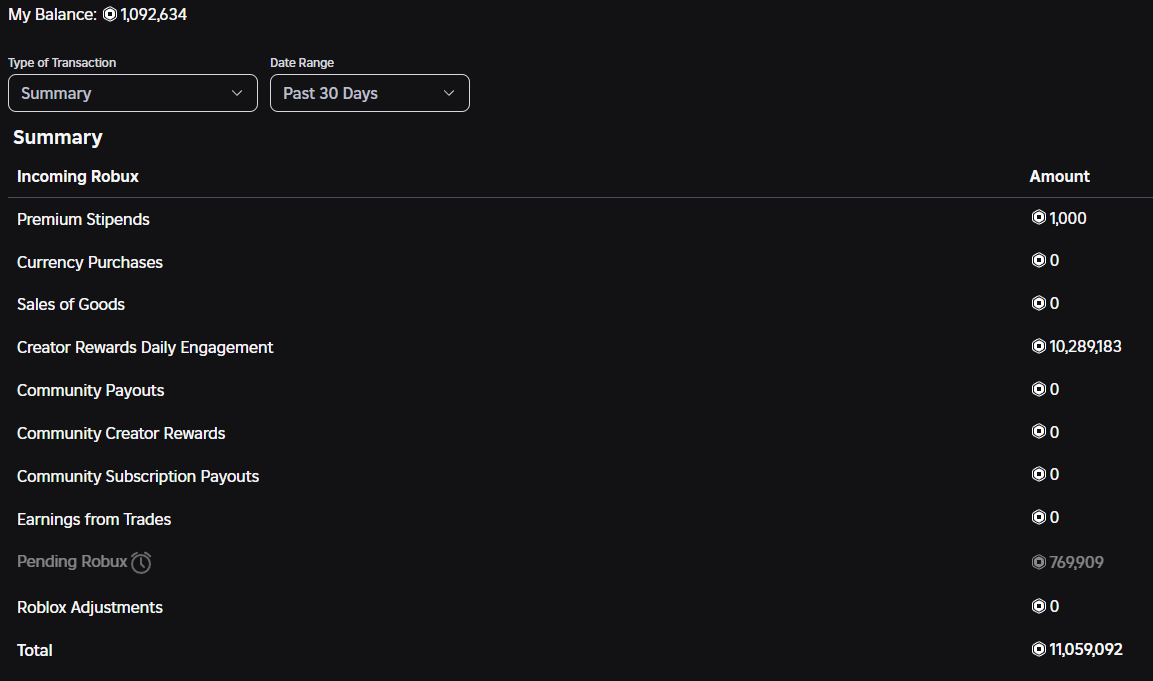Select the Sales of Goods row
Viewport: 1153px width, 681px height.
point(71,304)
